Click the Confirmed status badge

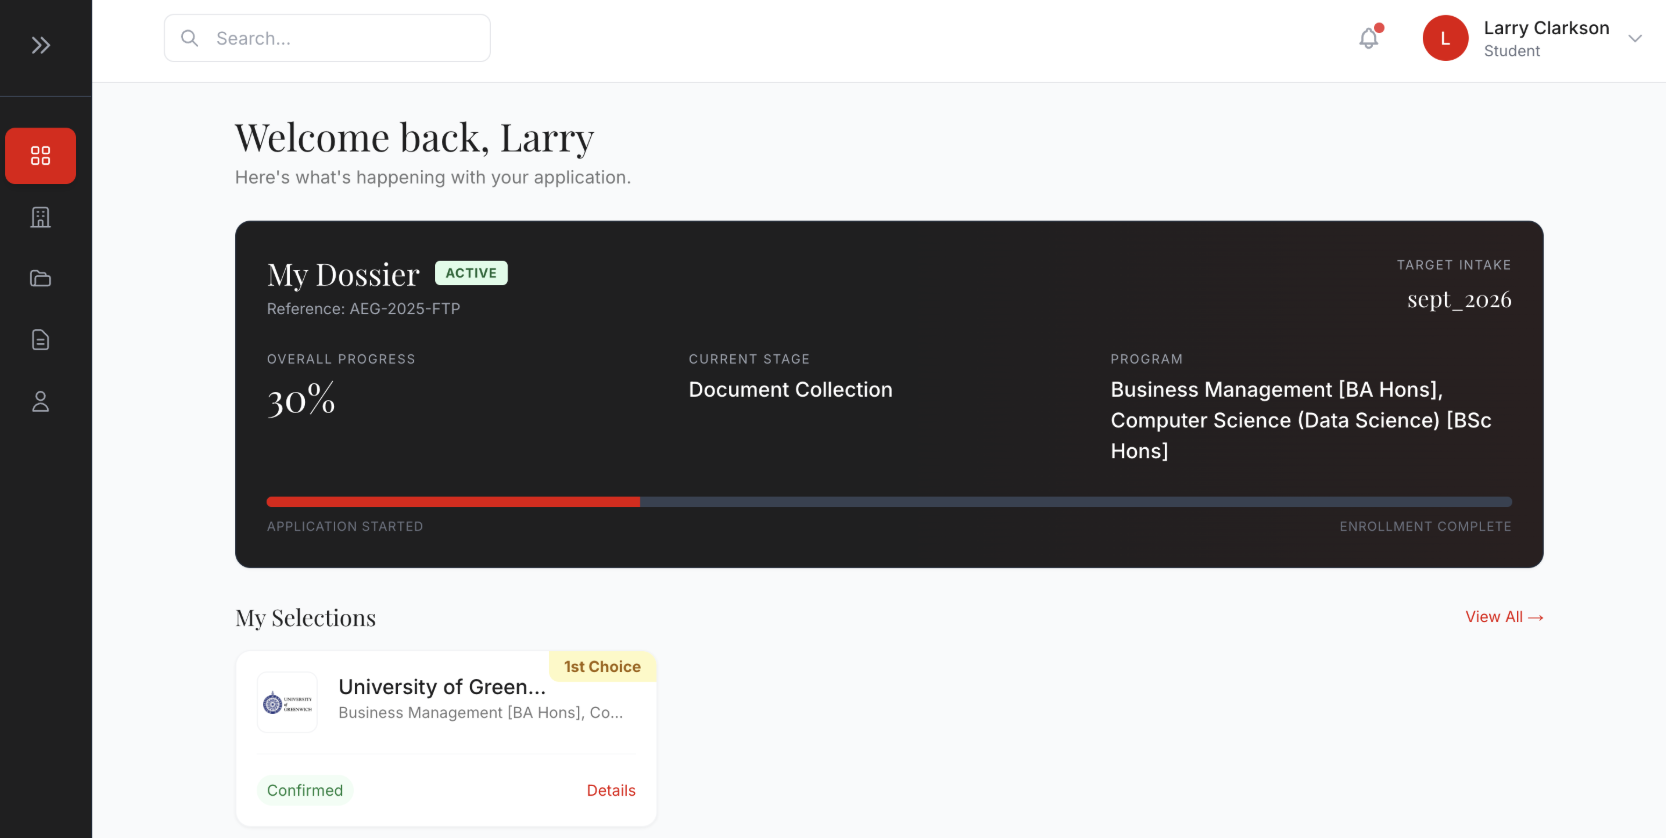coord(305,790)
